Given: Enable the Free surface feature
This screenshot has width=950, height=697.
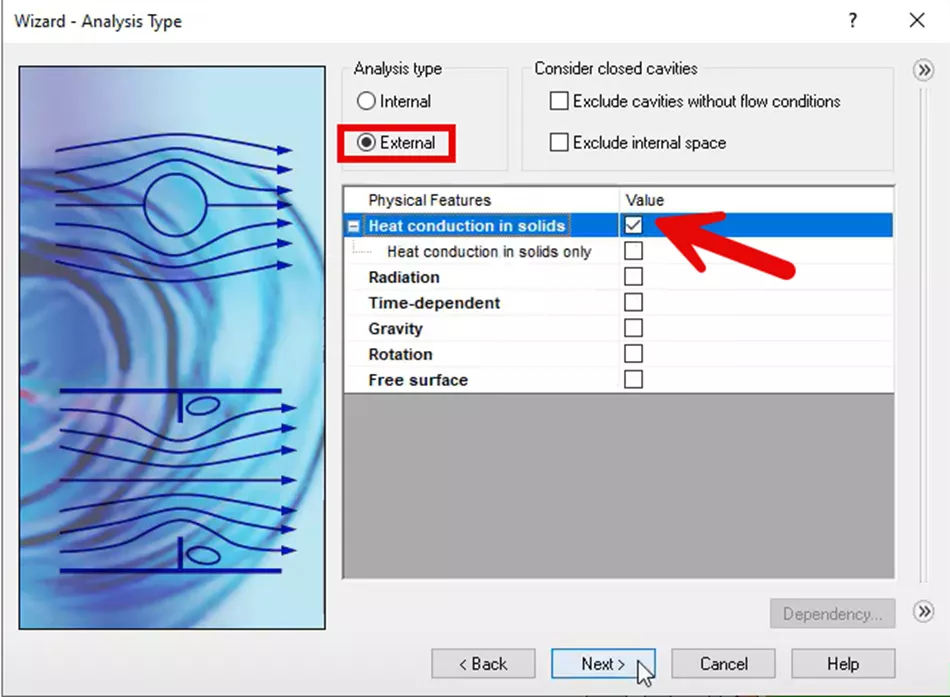Looking at the screenshot, I should point(634,380).
